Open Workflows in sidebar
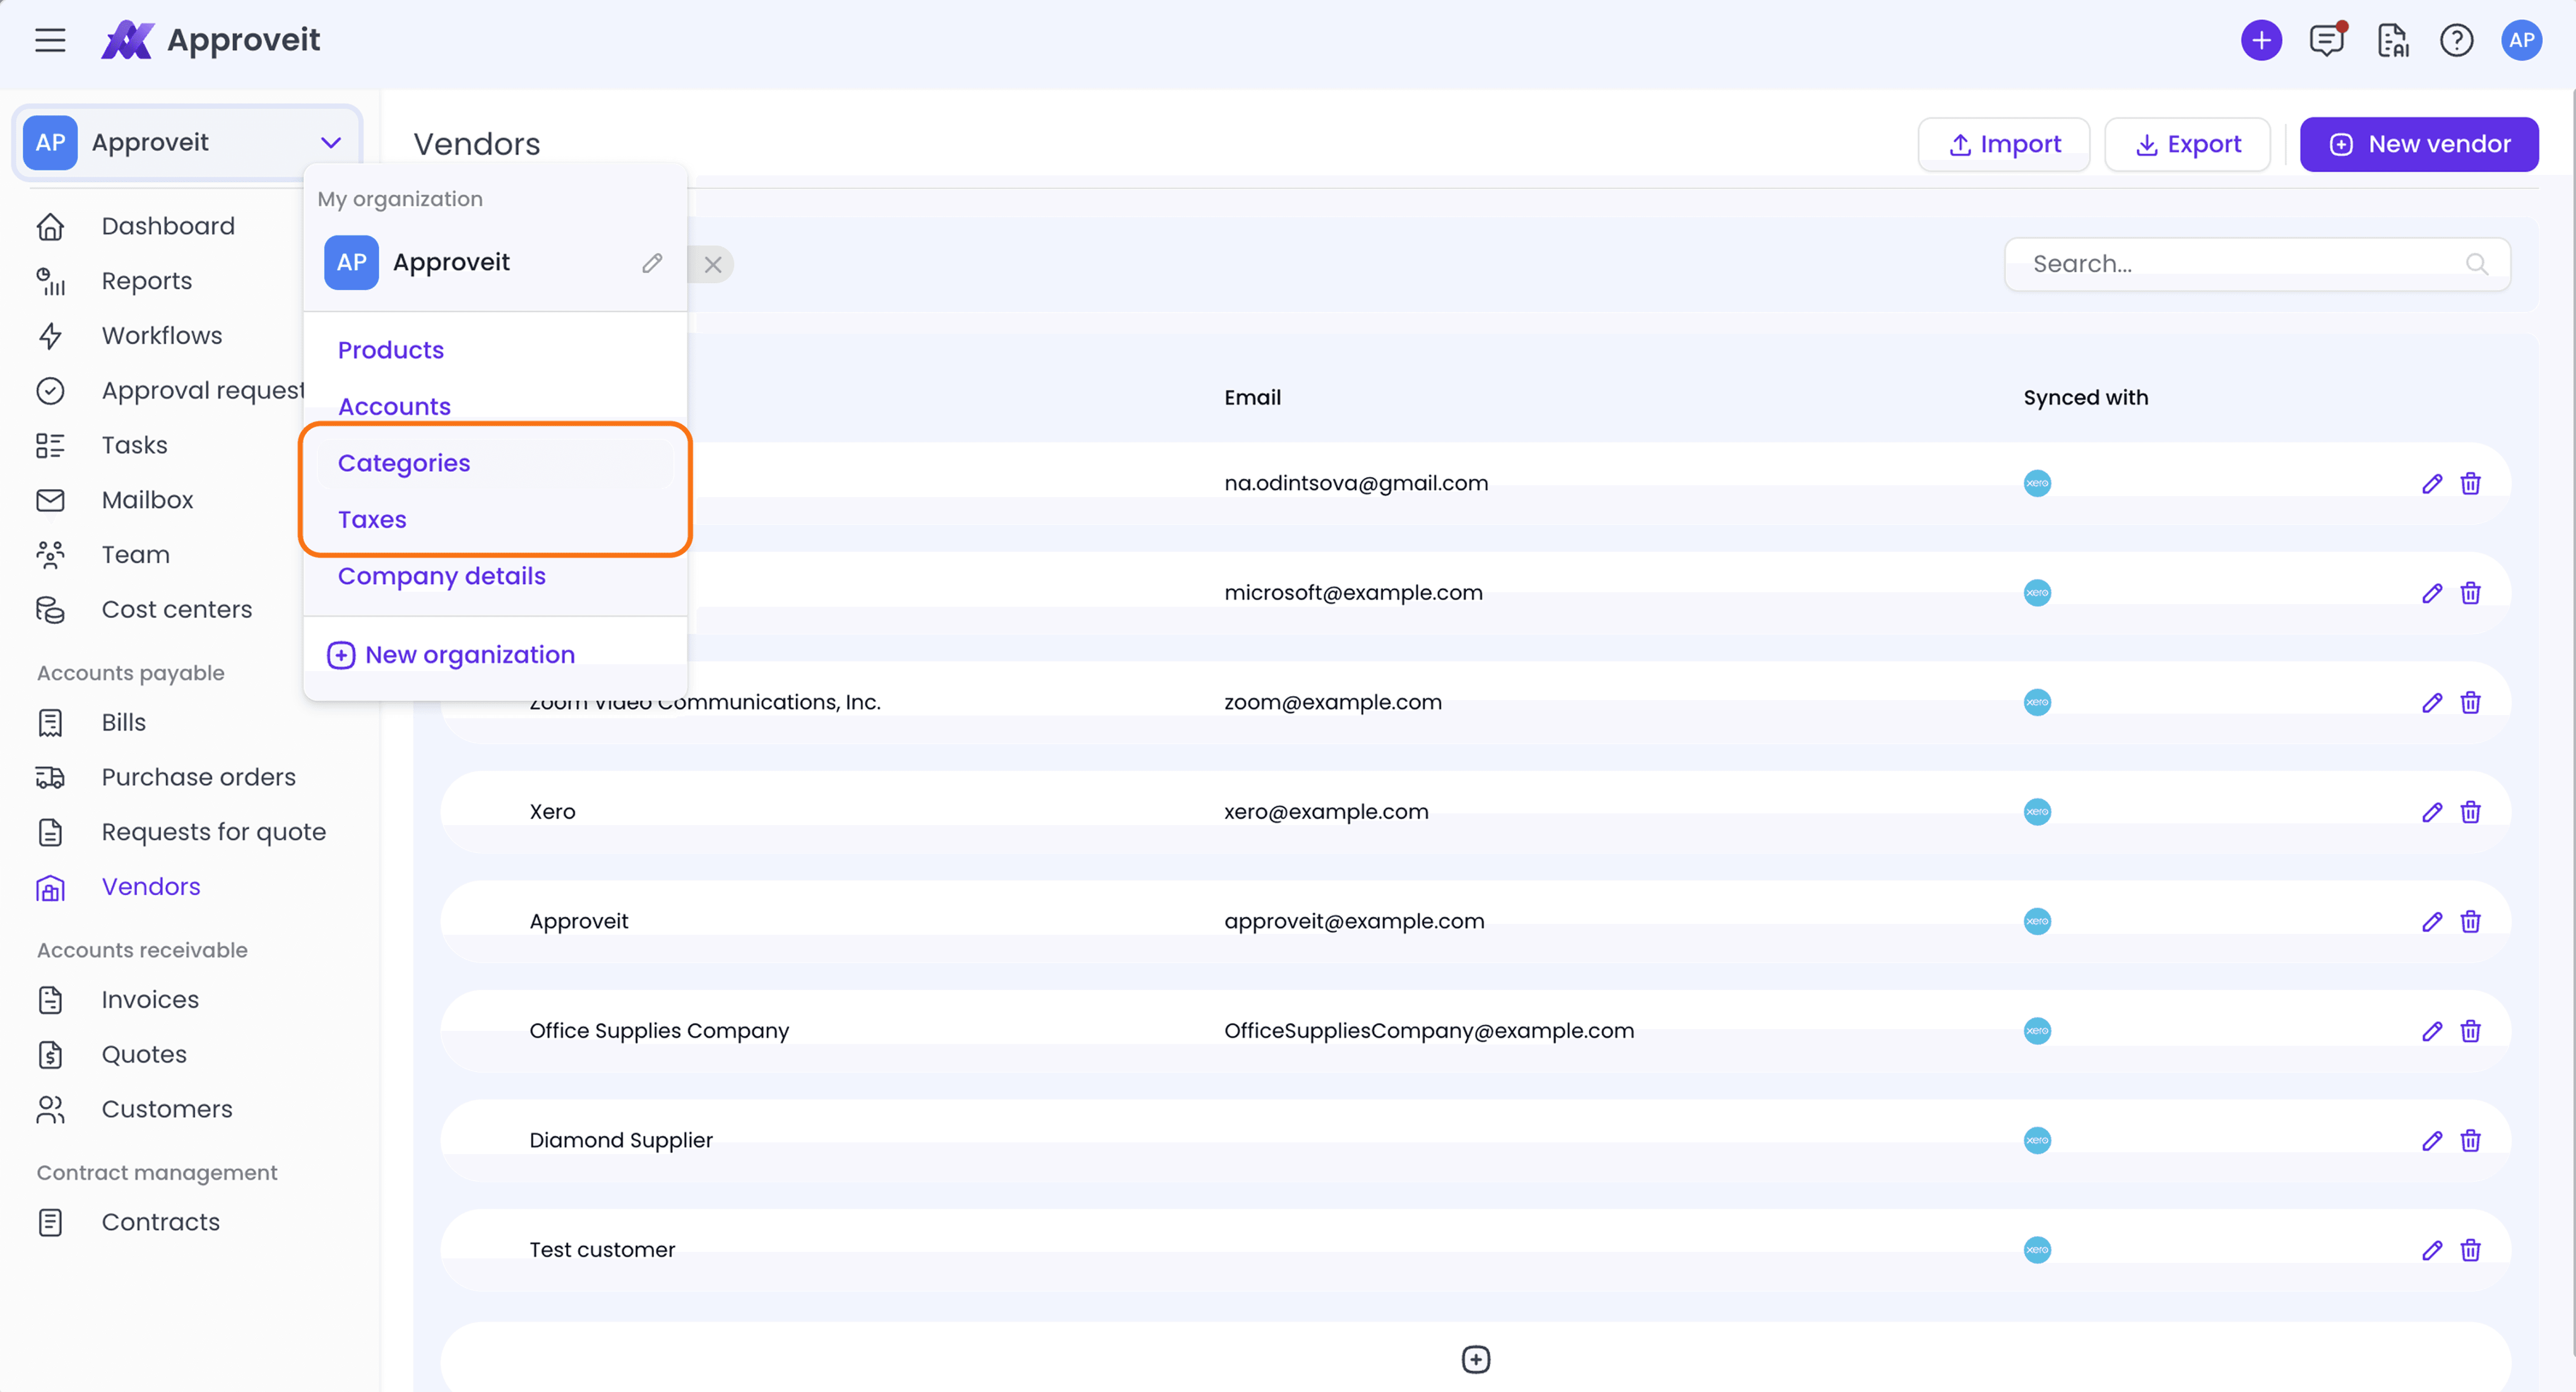 point(162,336)
